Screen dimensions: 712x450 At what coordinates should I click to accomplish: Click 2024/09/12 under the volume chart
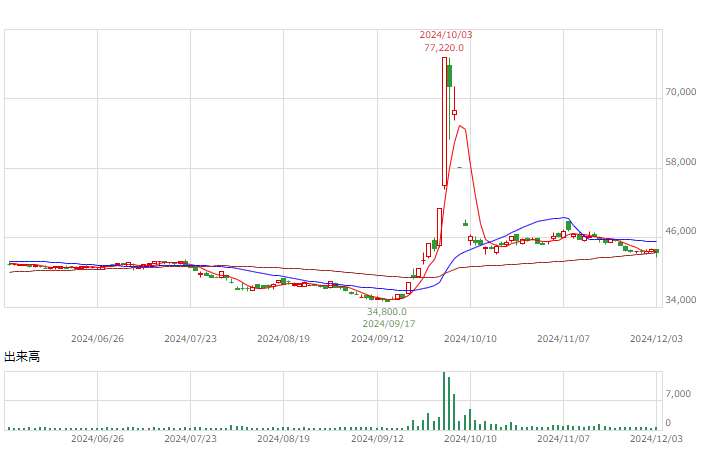[x=377, y=439]
